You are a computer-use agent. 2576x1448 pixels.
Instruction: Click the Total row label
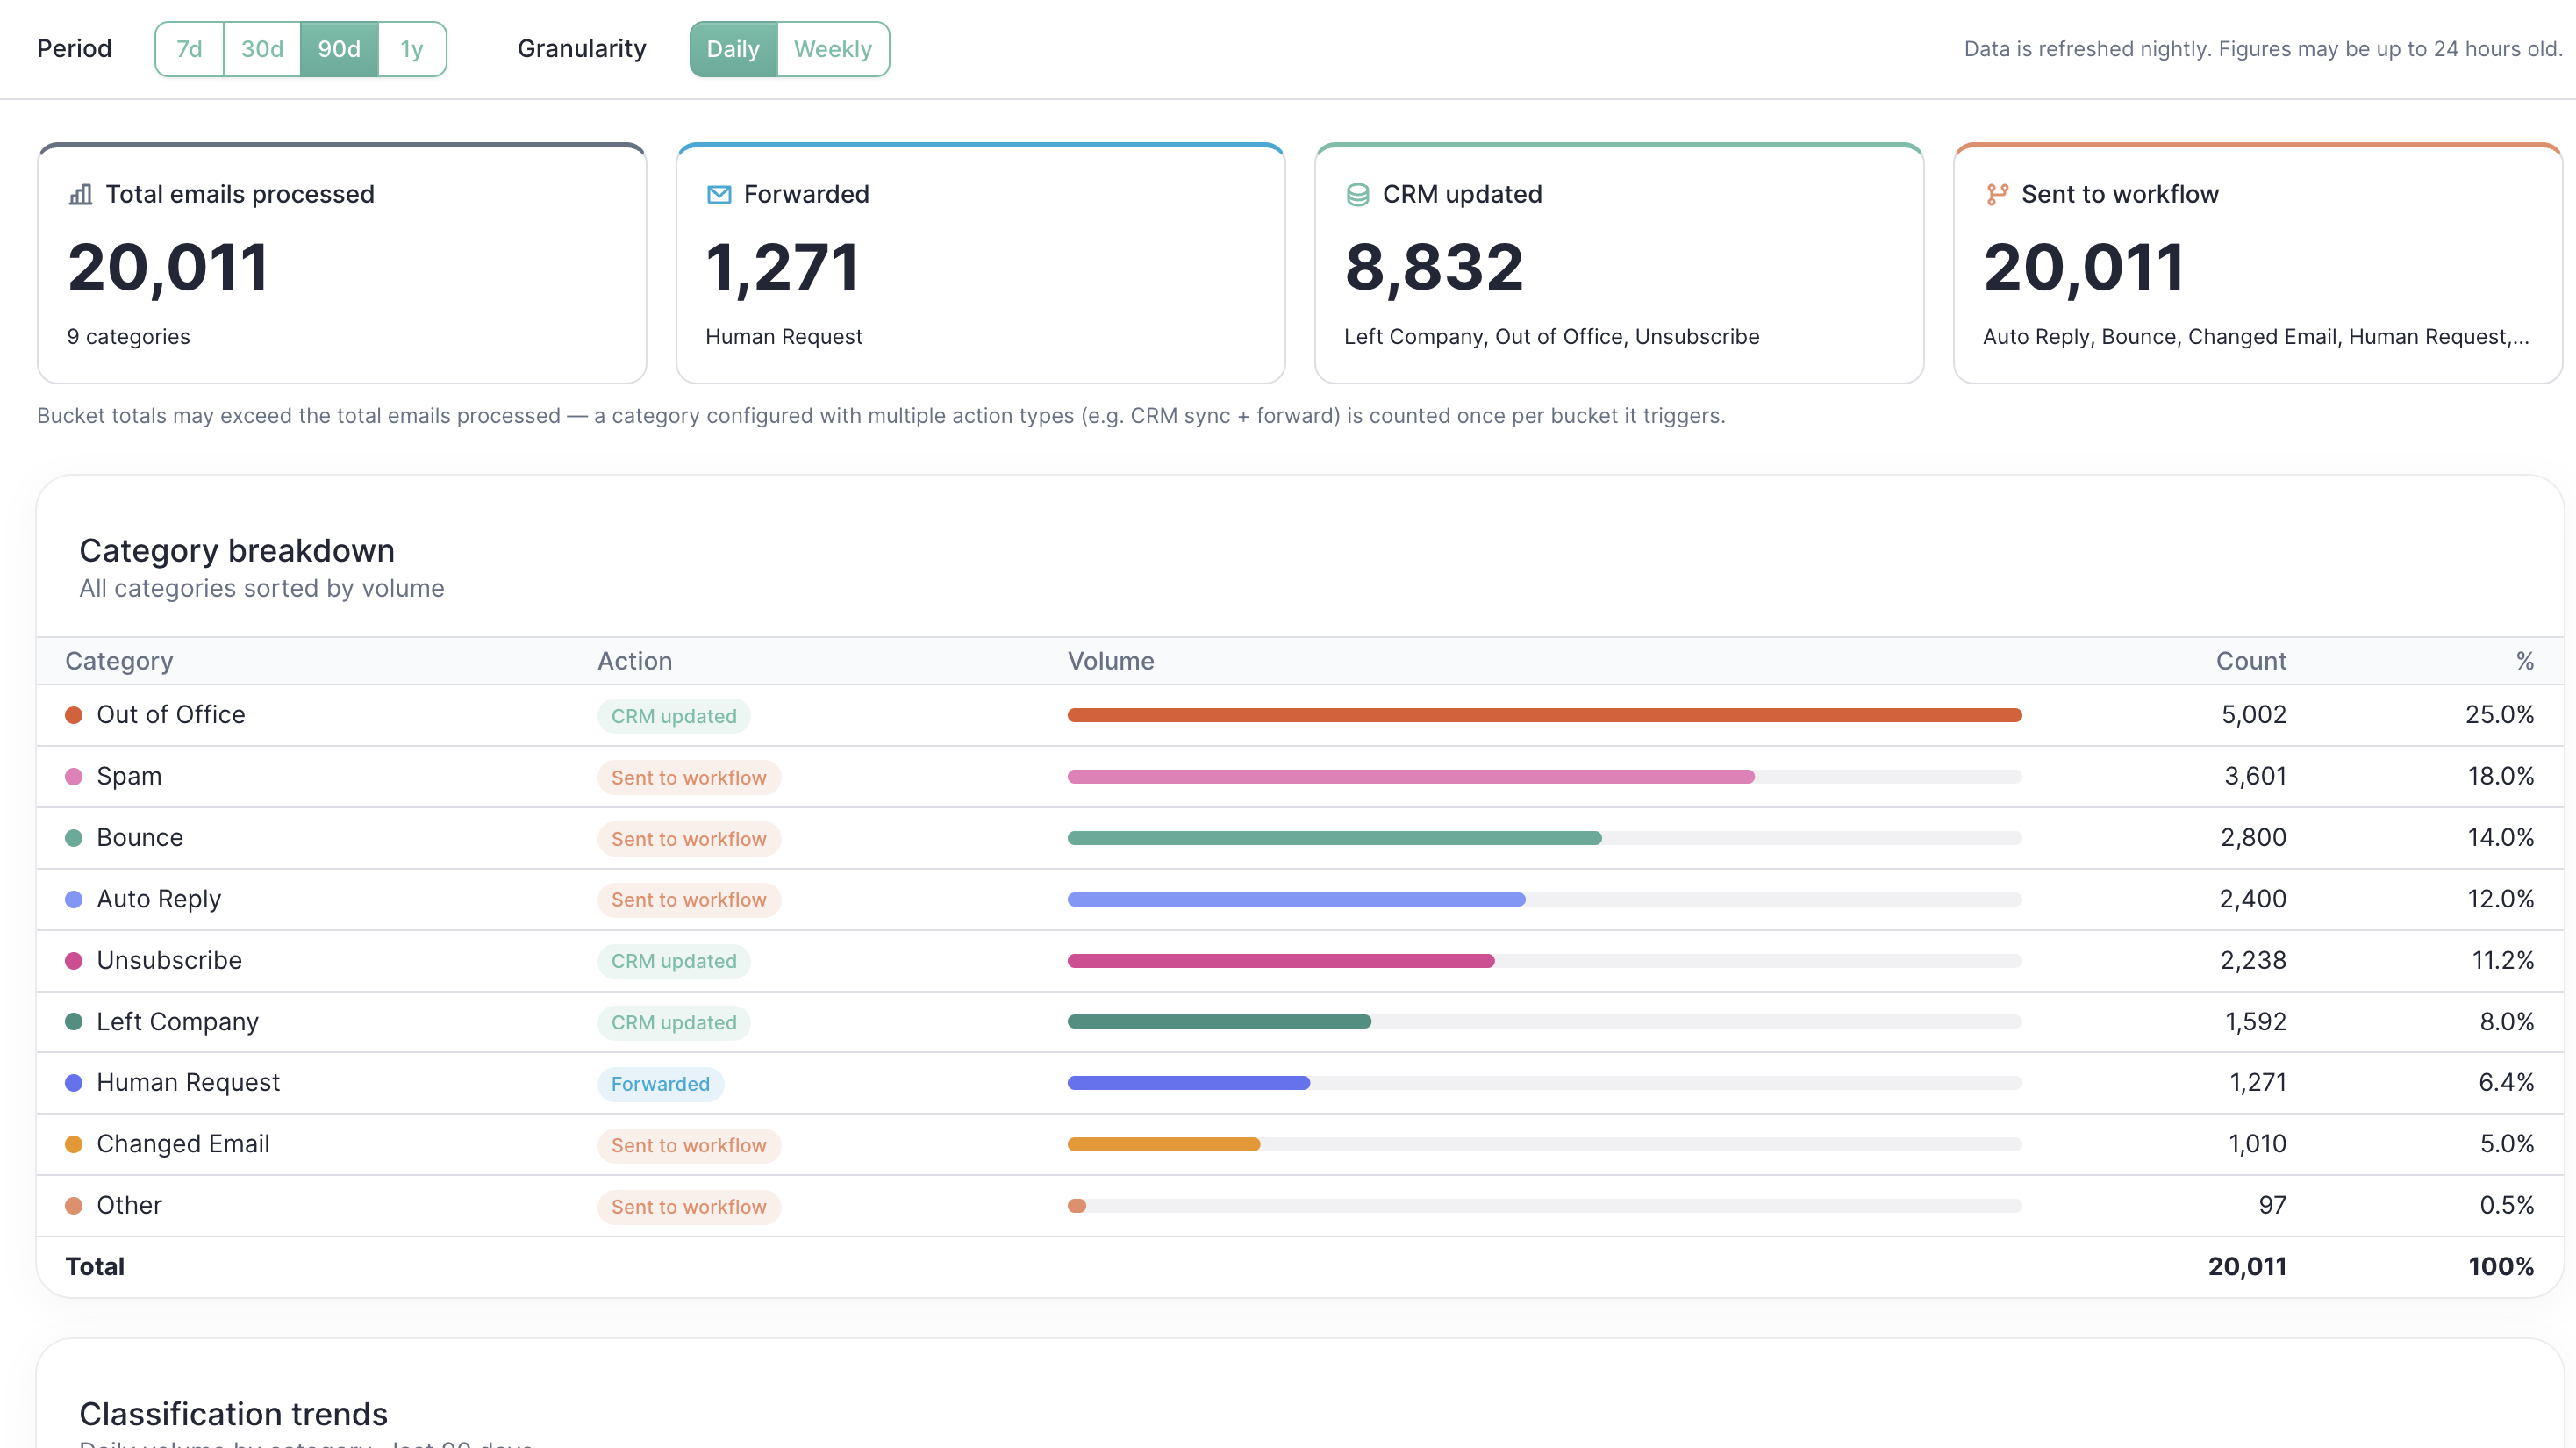pos(95,1267)
